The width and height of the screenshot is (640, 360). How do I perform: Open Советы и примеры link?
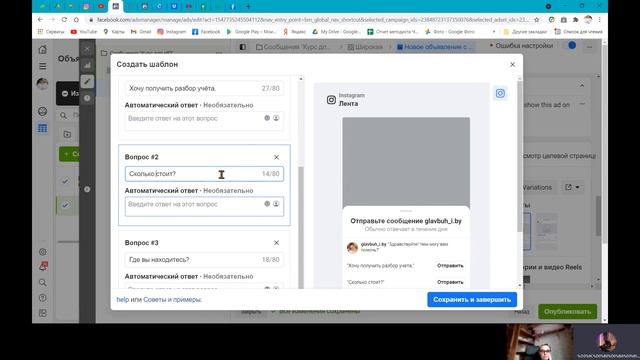tap(172, 299)
